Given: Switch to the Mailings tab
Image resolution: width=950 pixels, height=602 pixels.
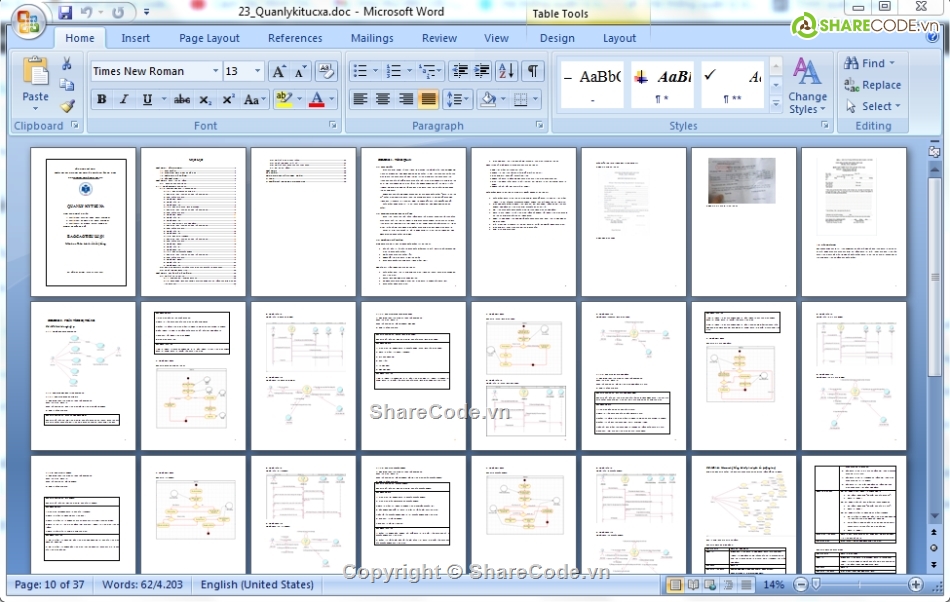Looking at the screenshot, I should click(x=372, y=38).
